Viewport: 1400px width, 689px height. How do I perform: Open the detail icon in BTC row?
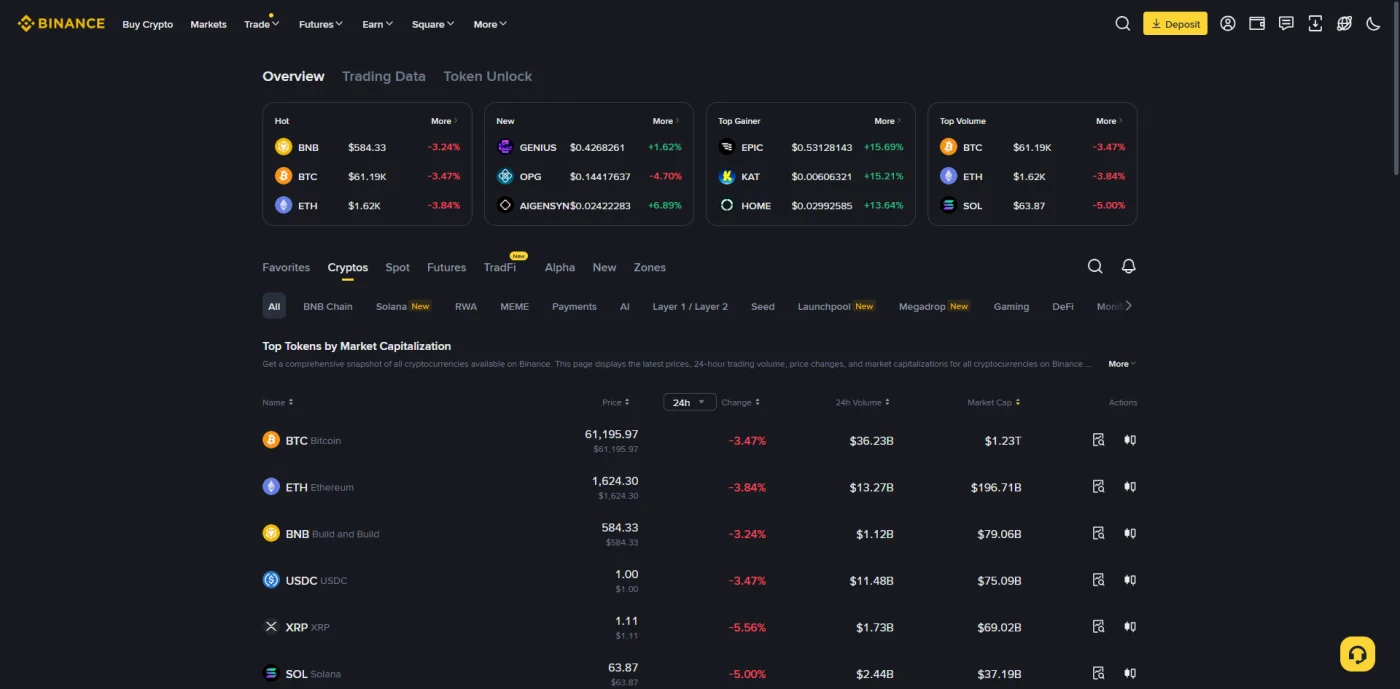[x=1098, y=440]
